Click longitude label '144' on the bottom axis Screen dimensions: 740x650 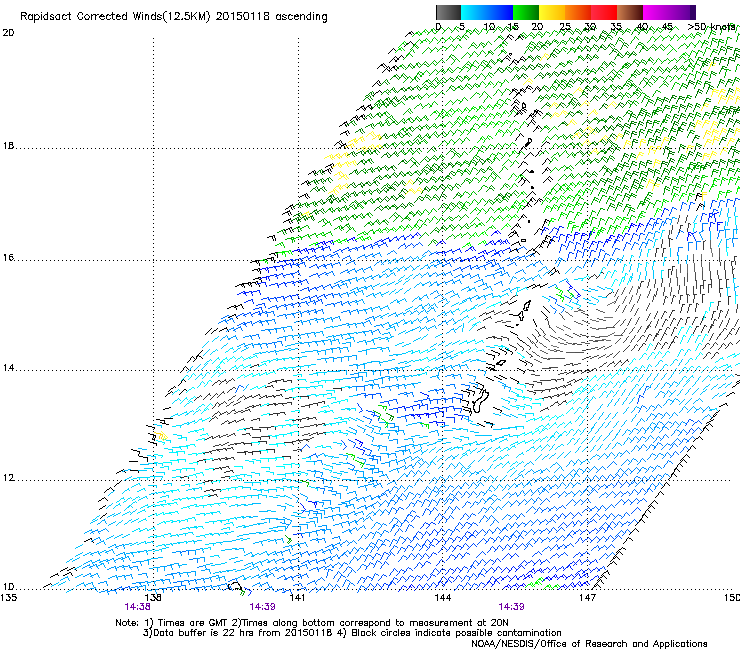[442, 598]
